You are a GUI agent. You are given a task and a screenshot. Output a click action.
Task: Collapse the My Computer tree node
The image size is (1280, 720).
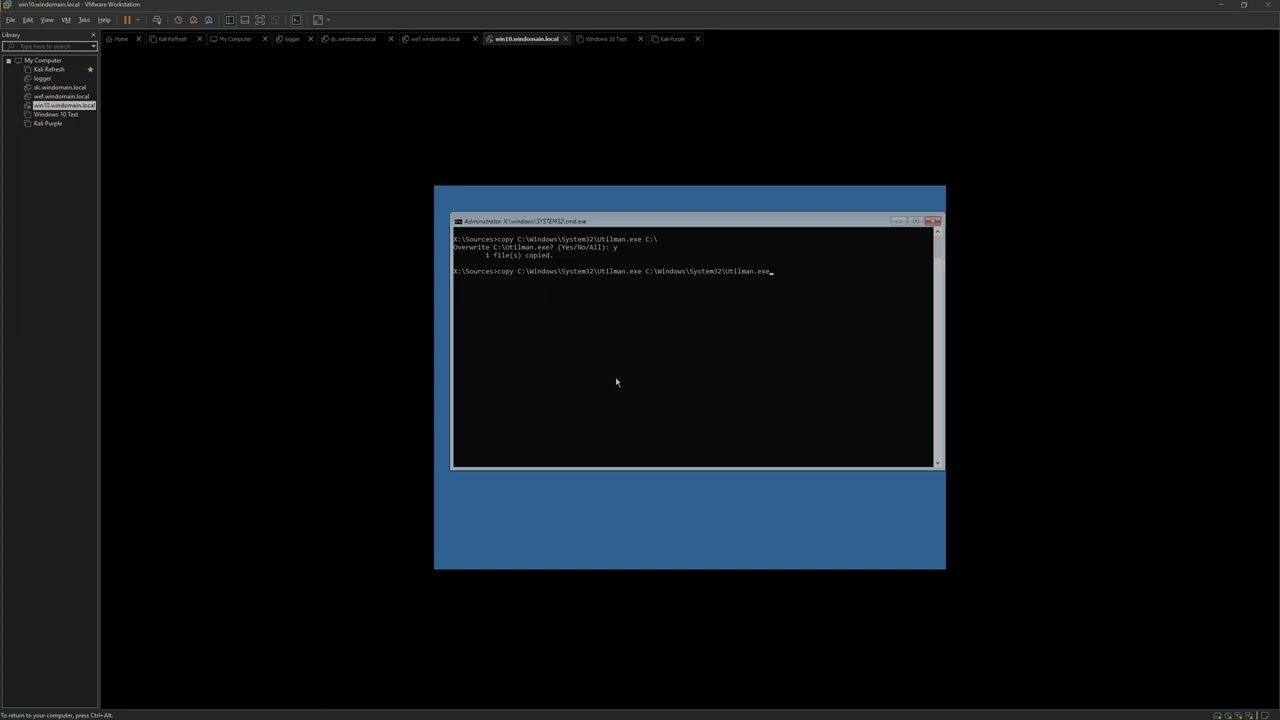click(x=8, y=60)
